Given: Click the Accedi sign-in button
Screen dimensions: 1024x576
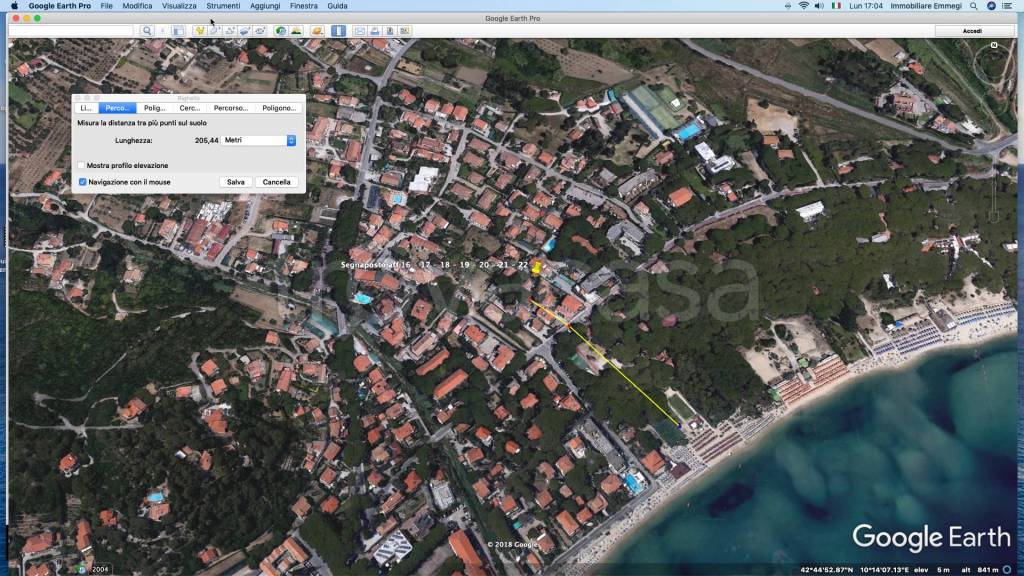Looking at the screenshot, I should coord(972,31).
